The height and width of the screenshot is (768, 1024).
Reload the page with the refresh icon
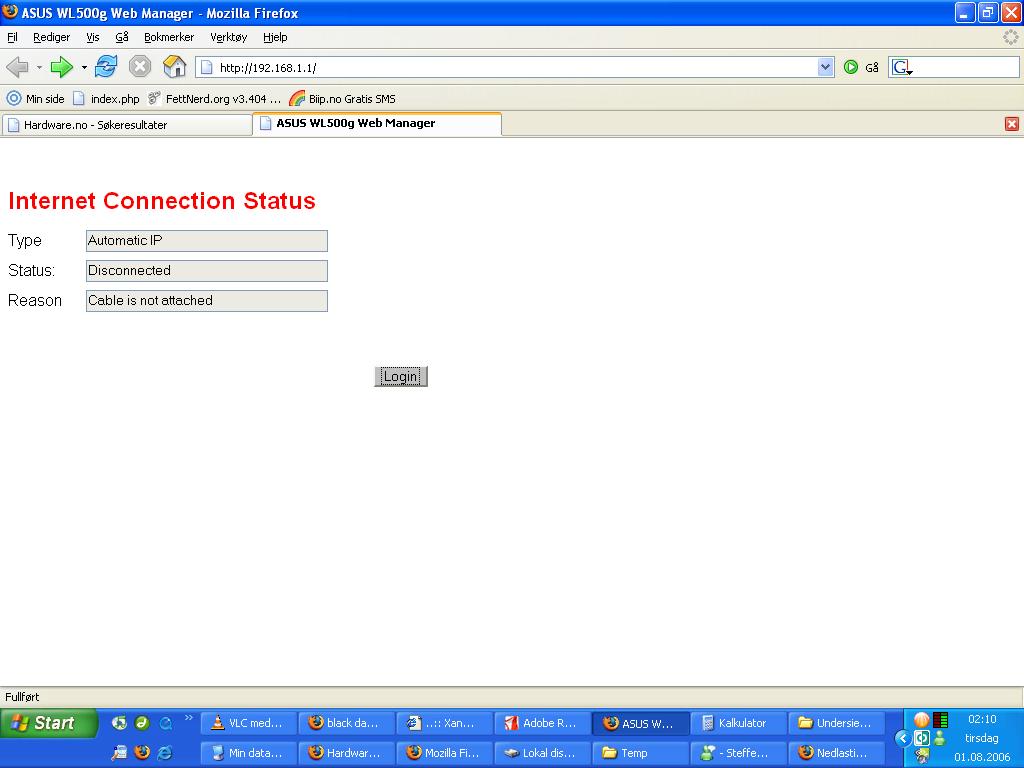coord(106,67)
